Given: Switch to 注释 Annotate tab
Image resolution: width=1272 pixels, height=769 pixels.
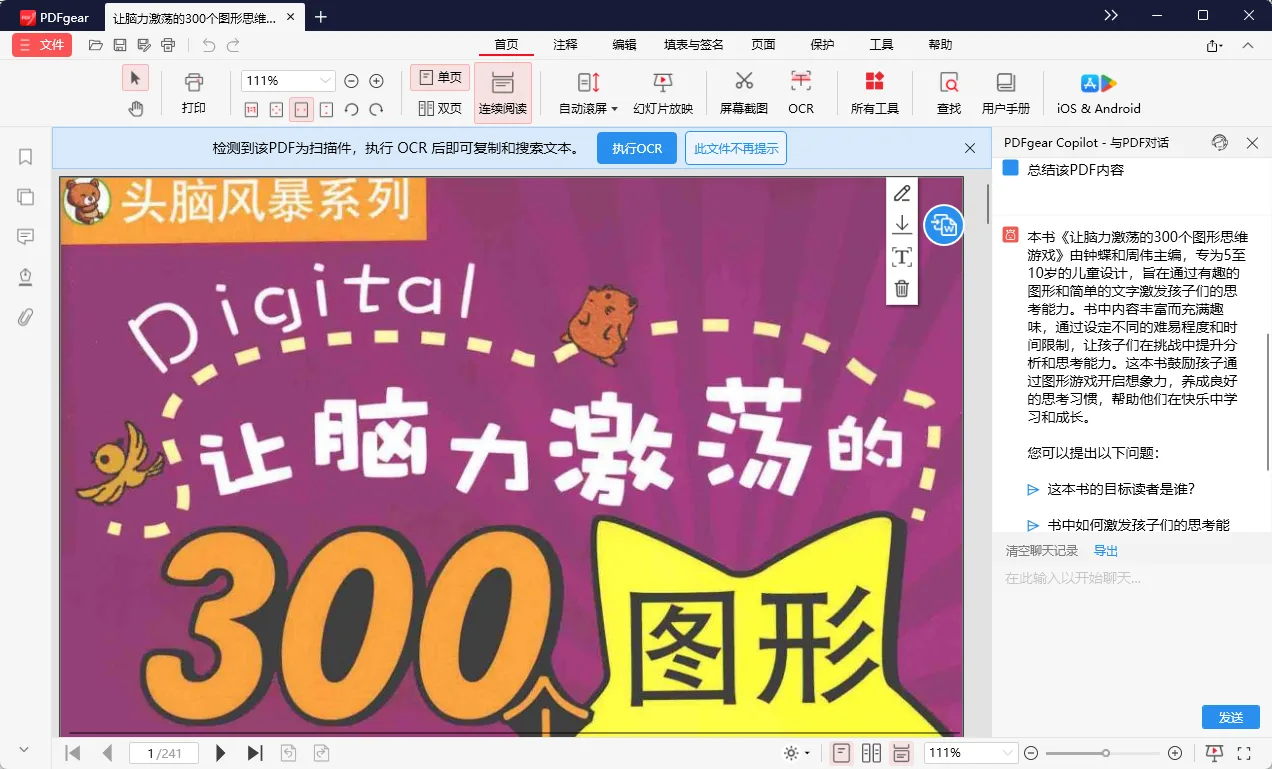Looking at the screenshot, I should pos(566,45).
